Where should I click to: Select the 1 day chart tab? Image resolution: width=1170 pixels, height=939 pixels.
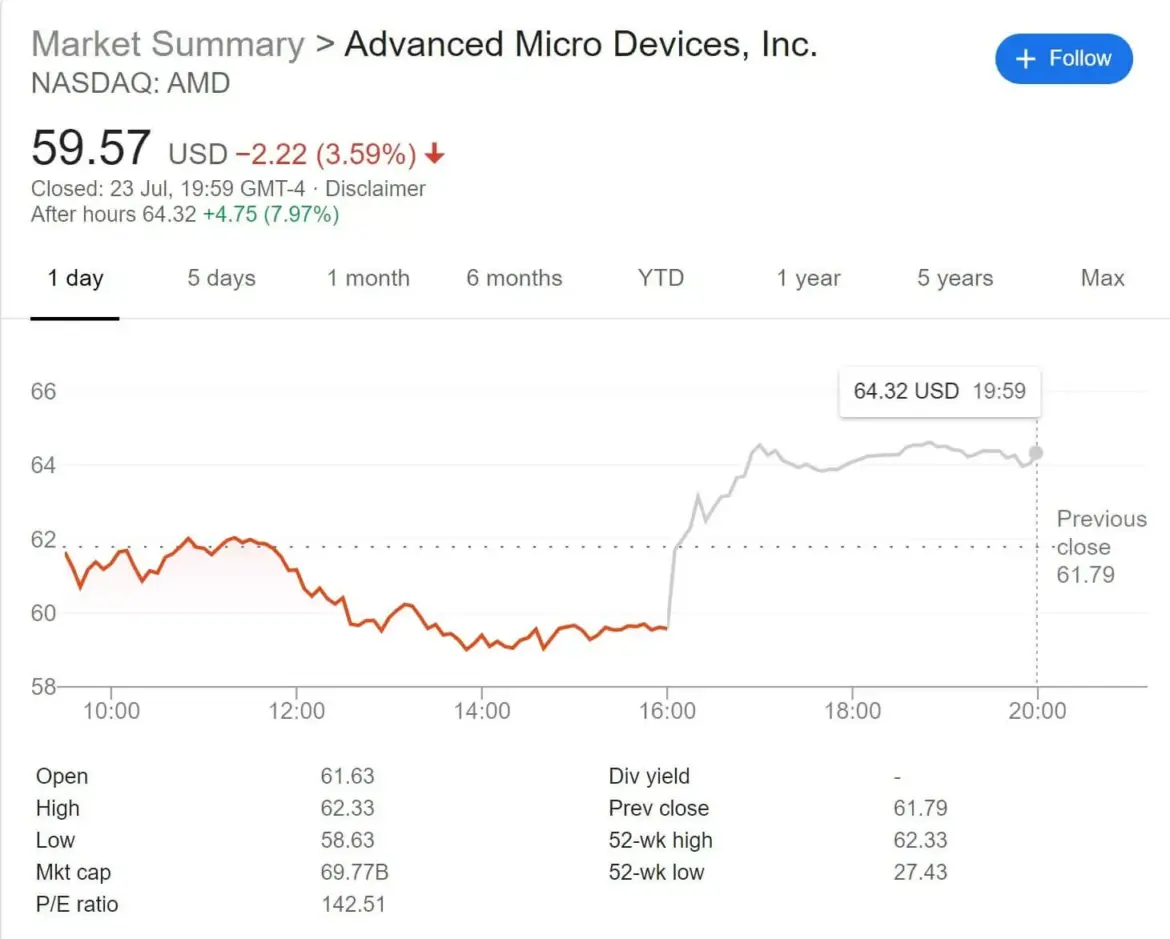click(75, 279)
